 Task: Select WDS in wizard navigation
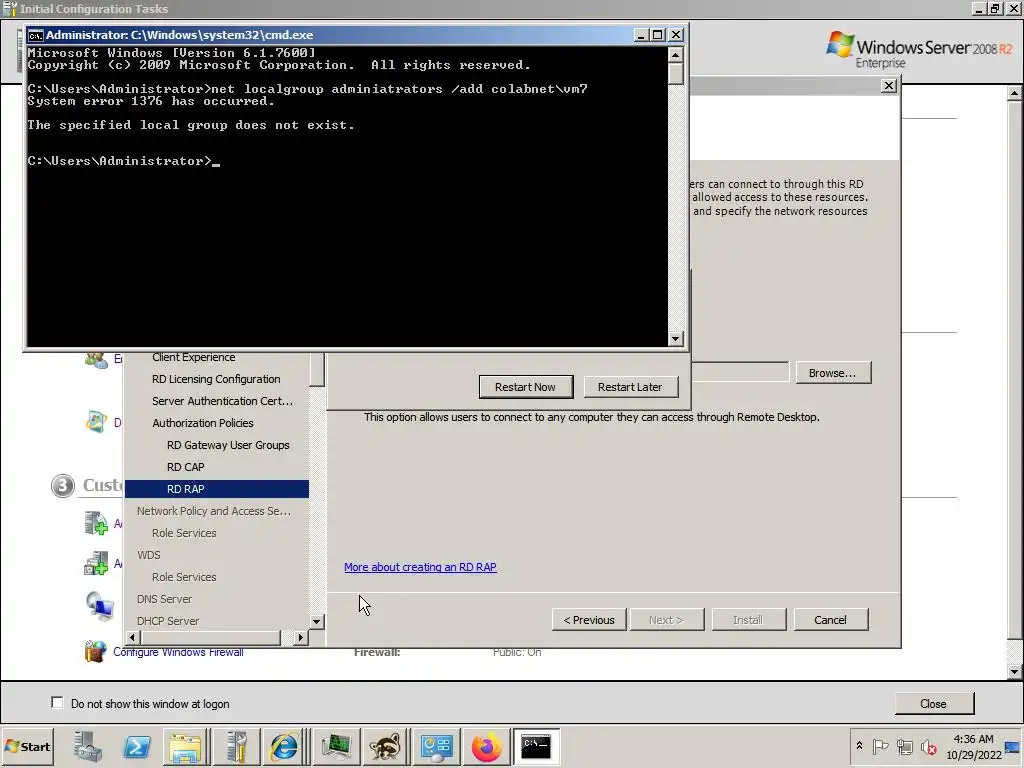148,555
